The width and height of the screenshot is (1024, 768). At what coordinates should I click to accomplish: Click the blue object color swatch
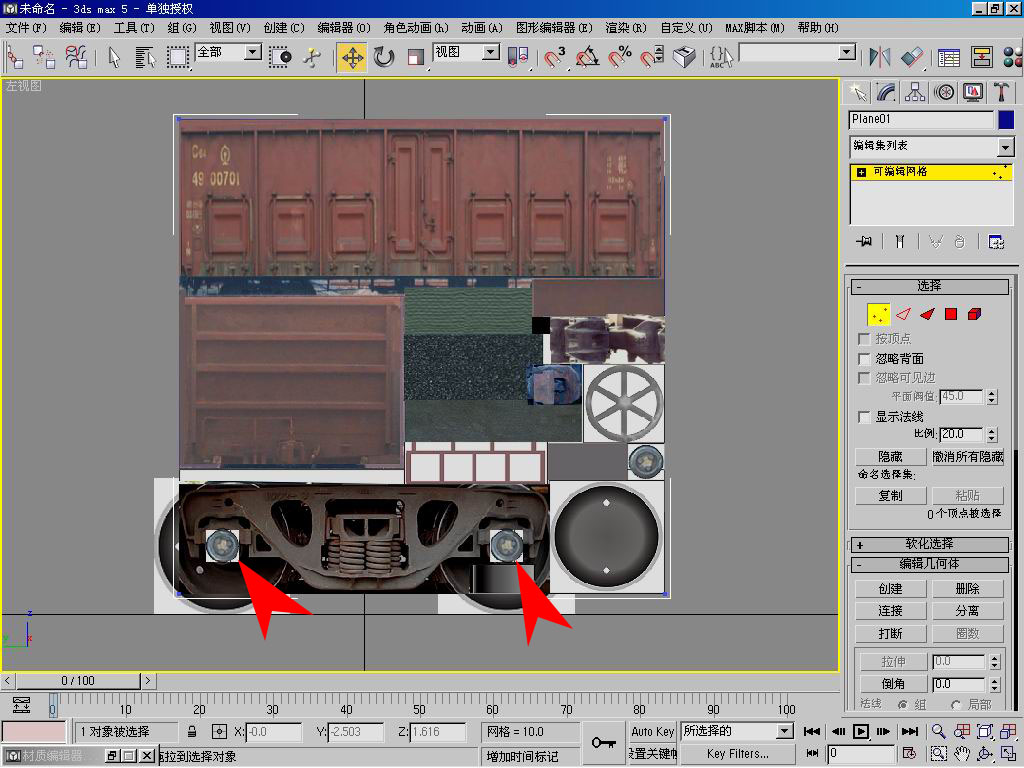click(x=1006, y=120)
